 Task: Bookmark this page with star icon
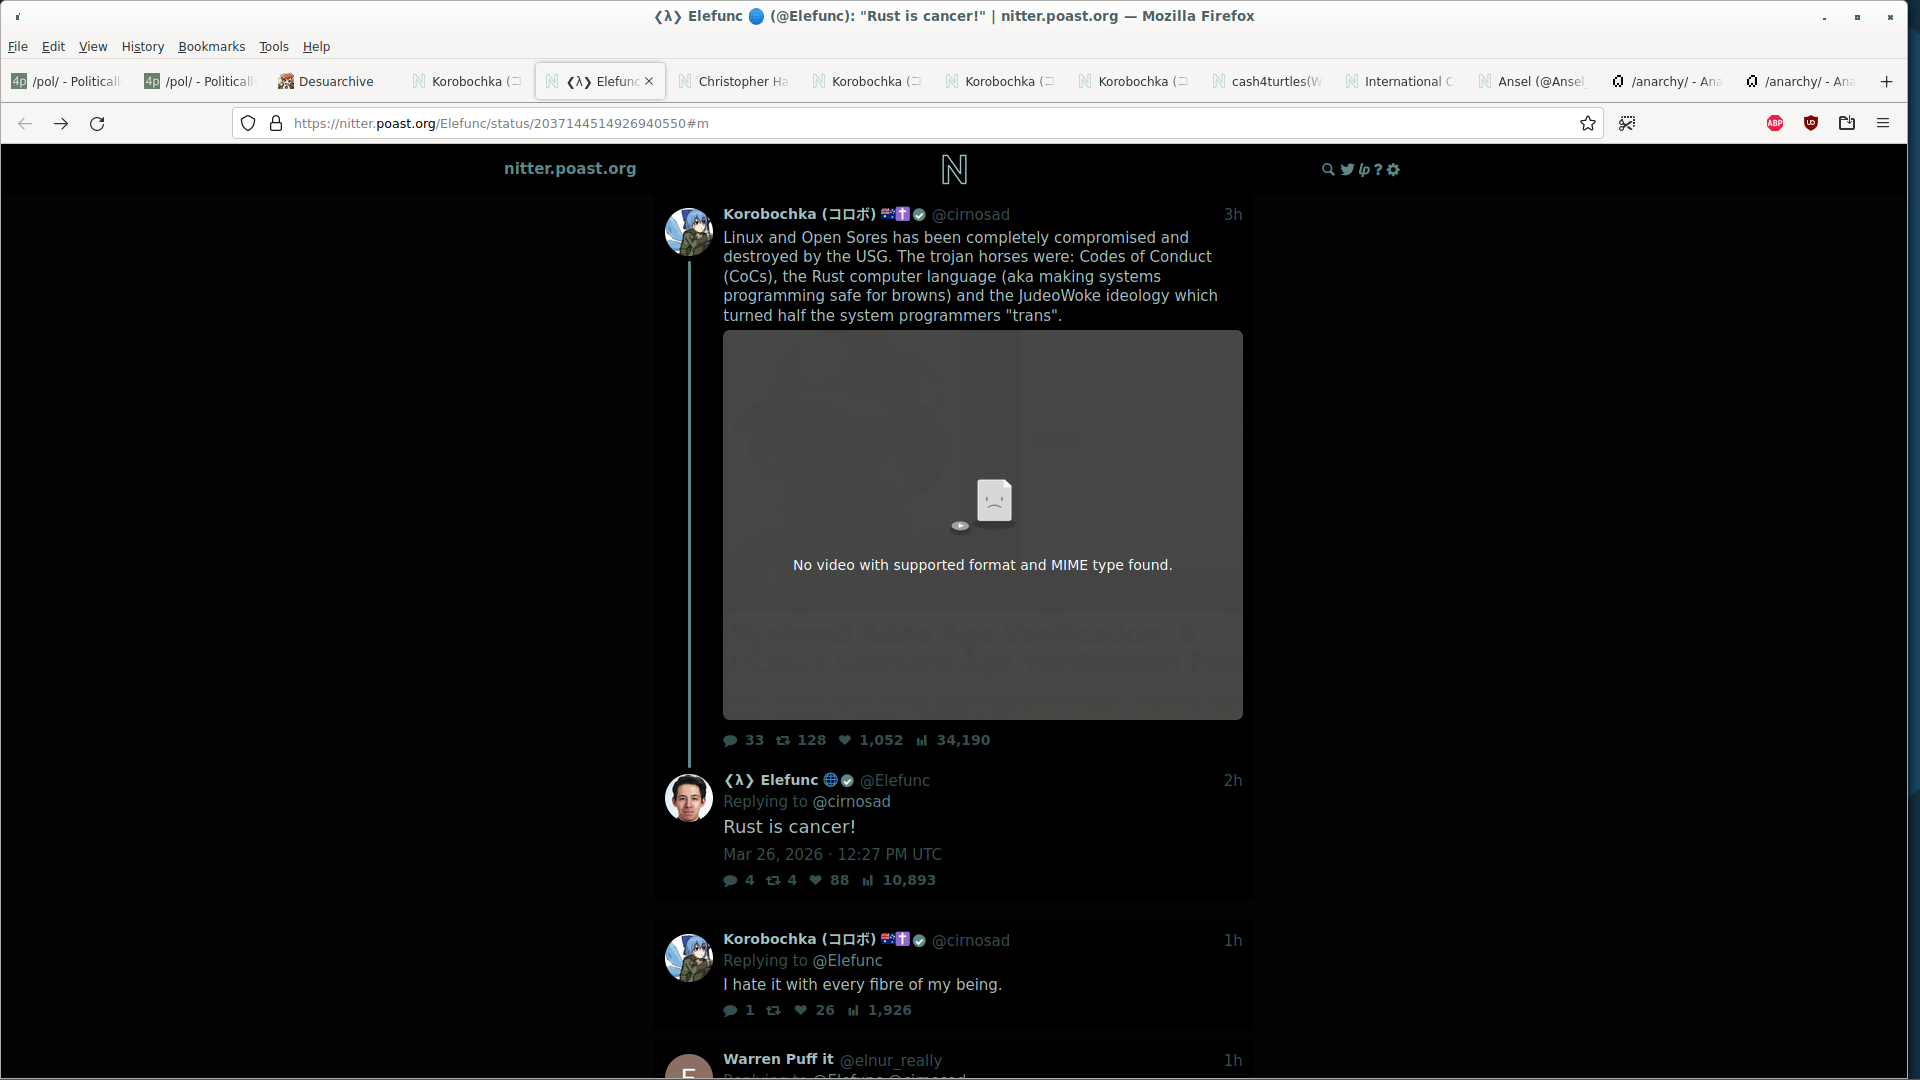(x=1587, y=123)
